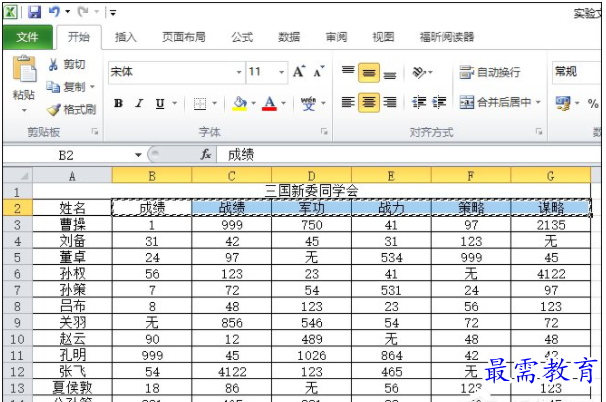This screenshot has height=402, width=606.
Task: Click the select all corner triangle
Action: [x=24, y=176]
